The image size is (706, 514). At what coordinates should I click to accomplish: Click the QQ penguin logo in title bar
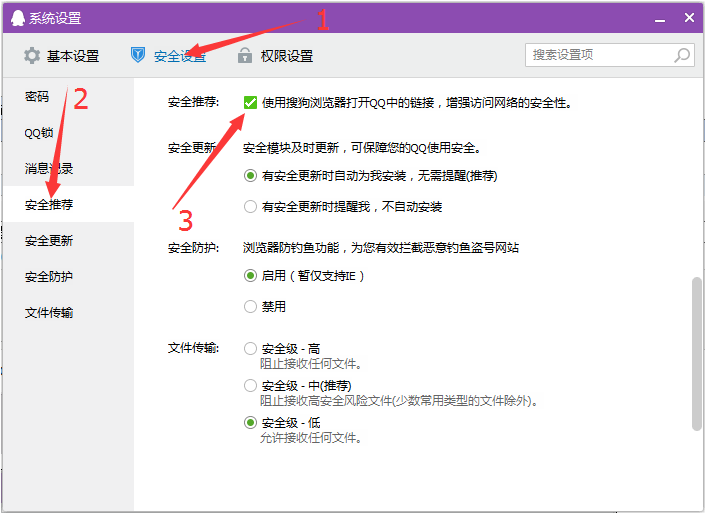[x=18, y=18]
